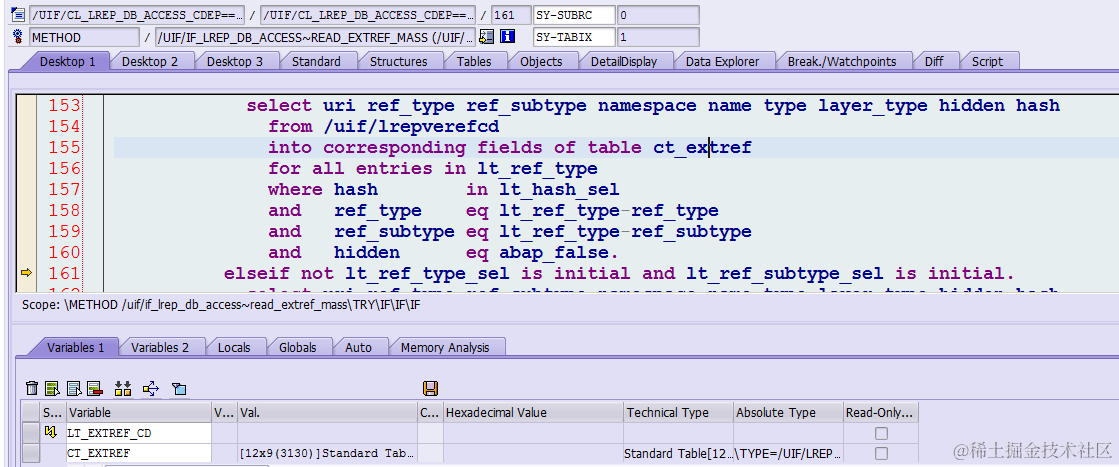Select the Variables 1 tab
The image size is (1119, 467).
coord(76,348)
